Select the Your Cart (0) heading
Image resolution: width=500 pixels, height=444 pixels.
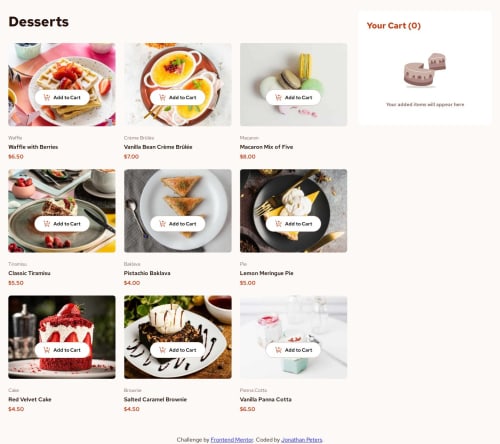(394, 26)
